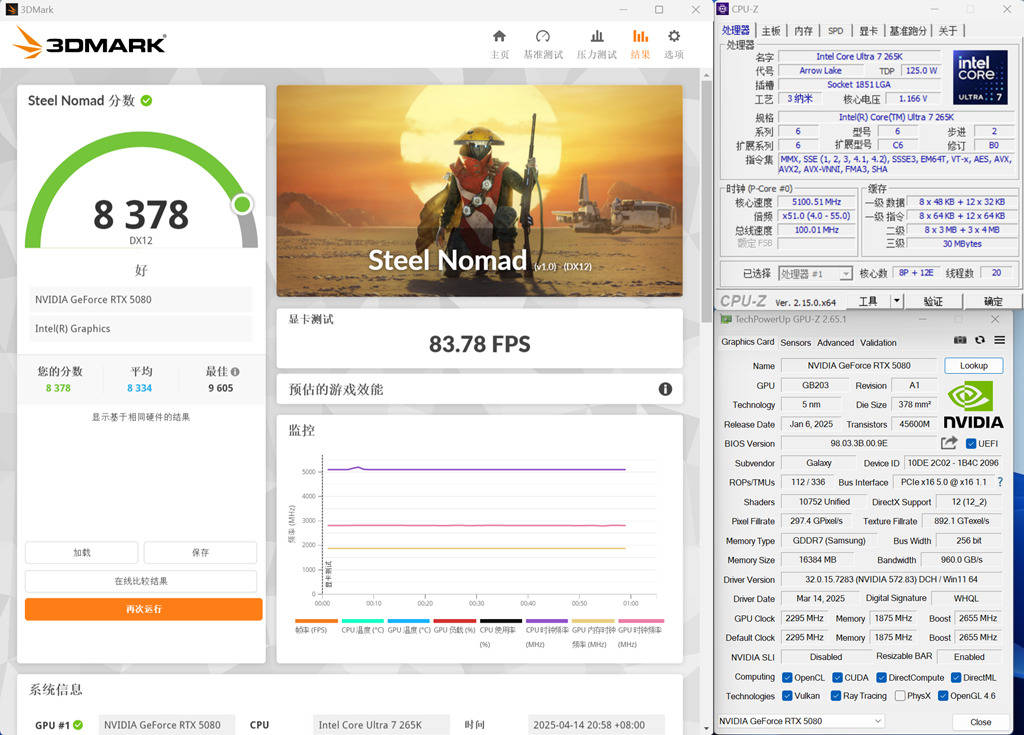Image resolution: width=1024 pixels, height=735 pixels.
Task: Click CPU-Z 工具 (tools) button
Action: point(868,301)
